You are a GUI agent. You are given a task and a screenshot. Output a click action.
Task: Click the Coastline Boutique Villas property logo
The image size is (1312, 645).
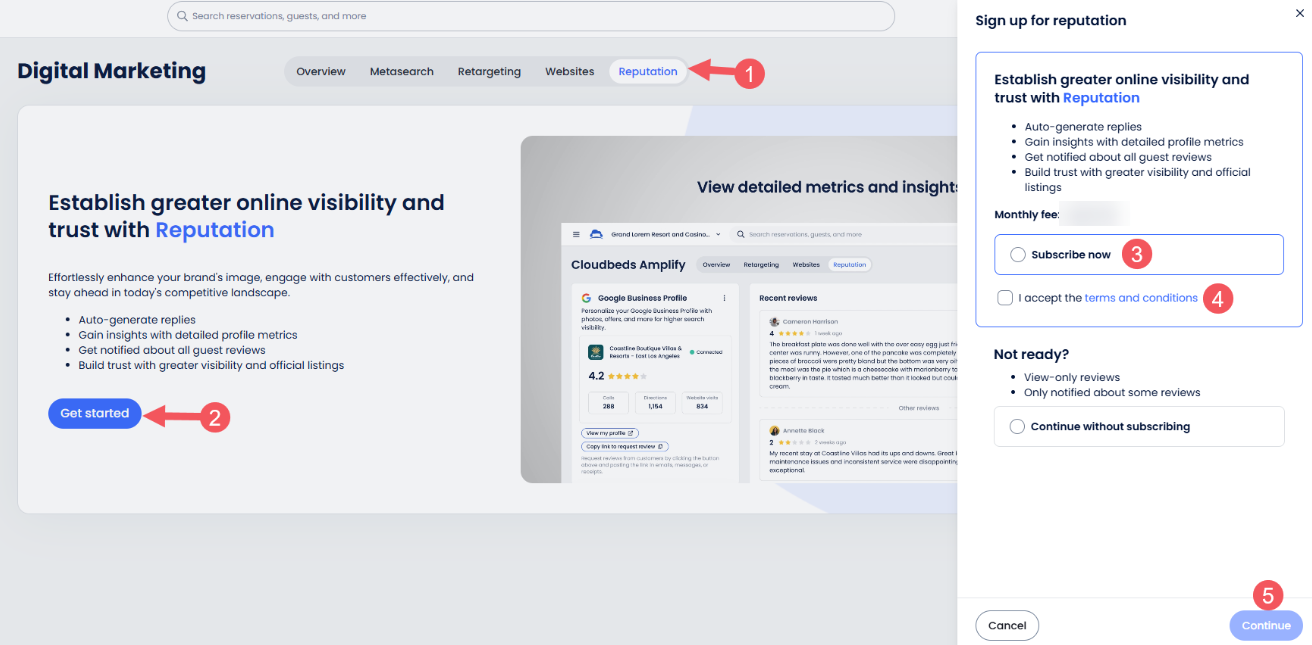tap(595, 352)
